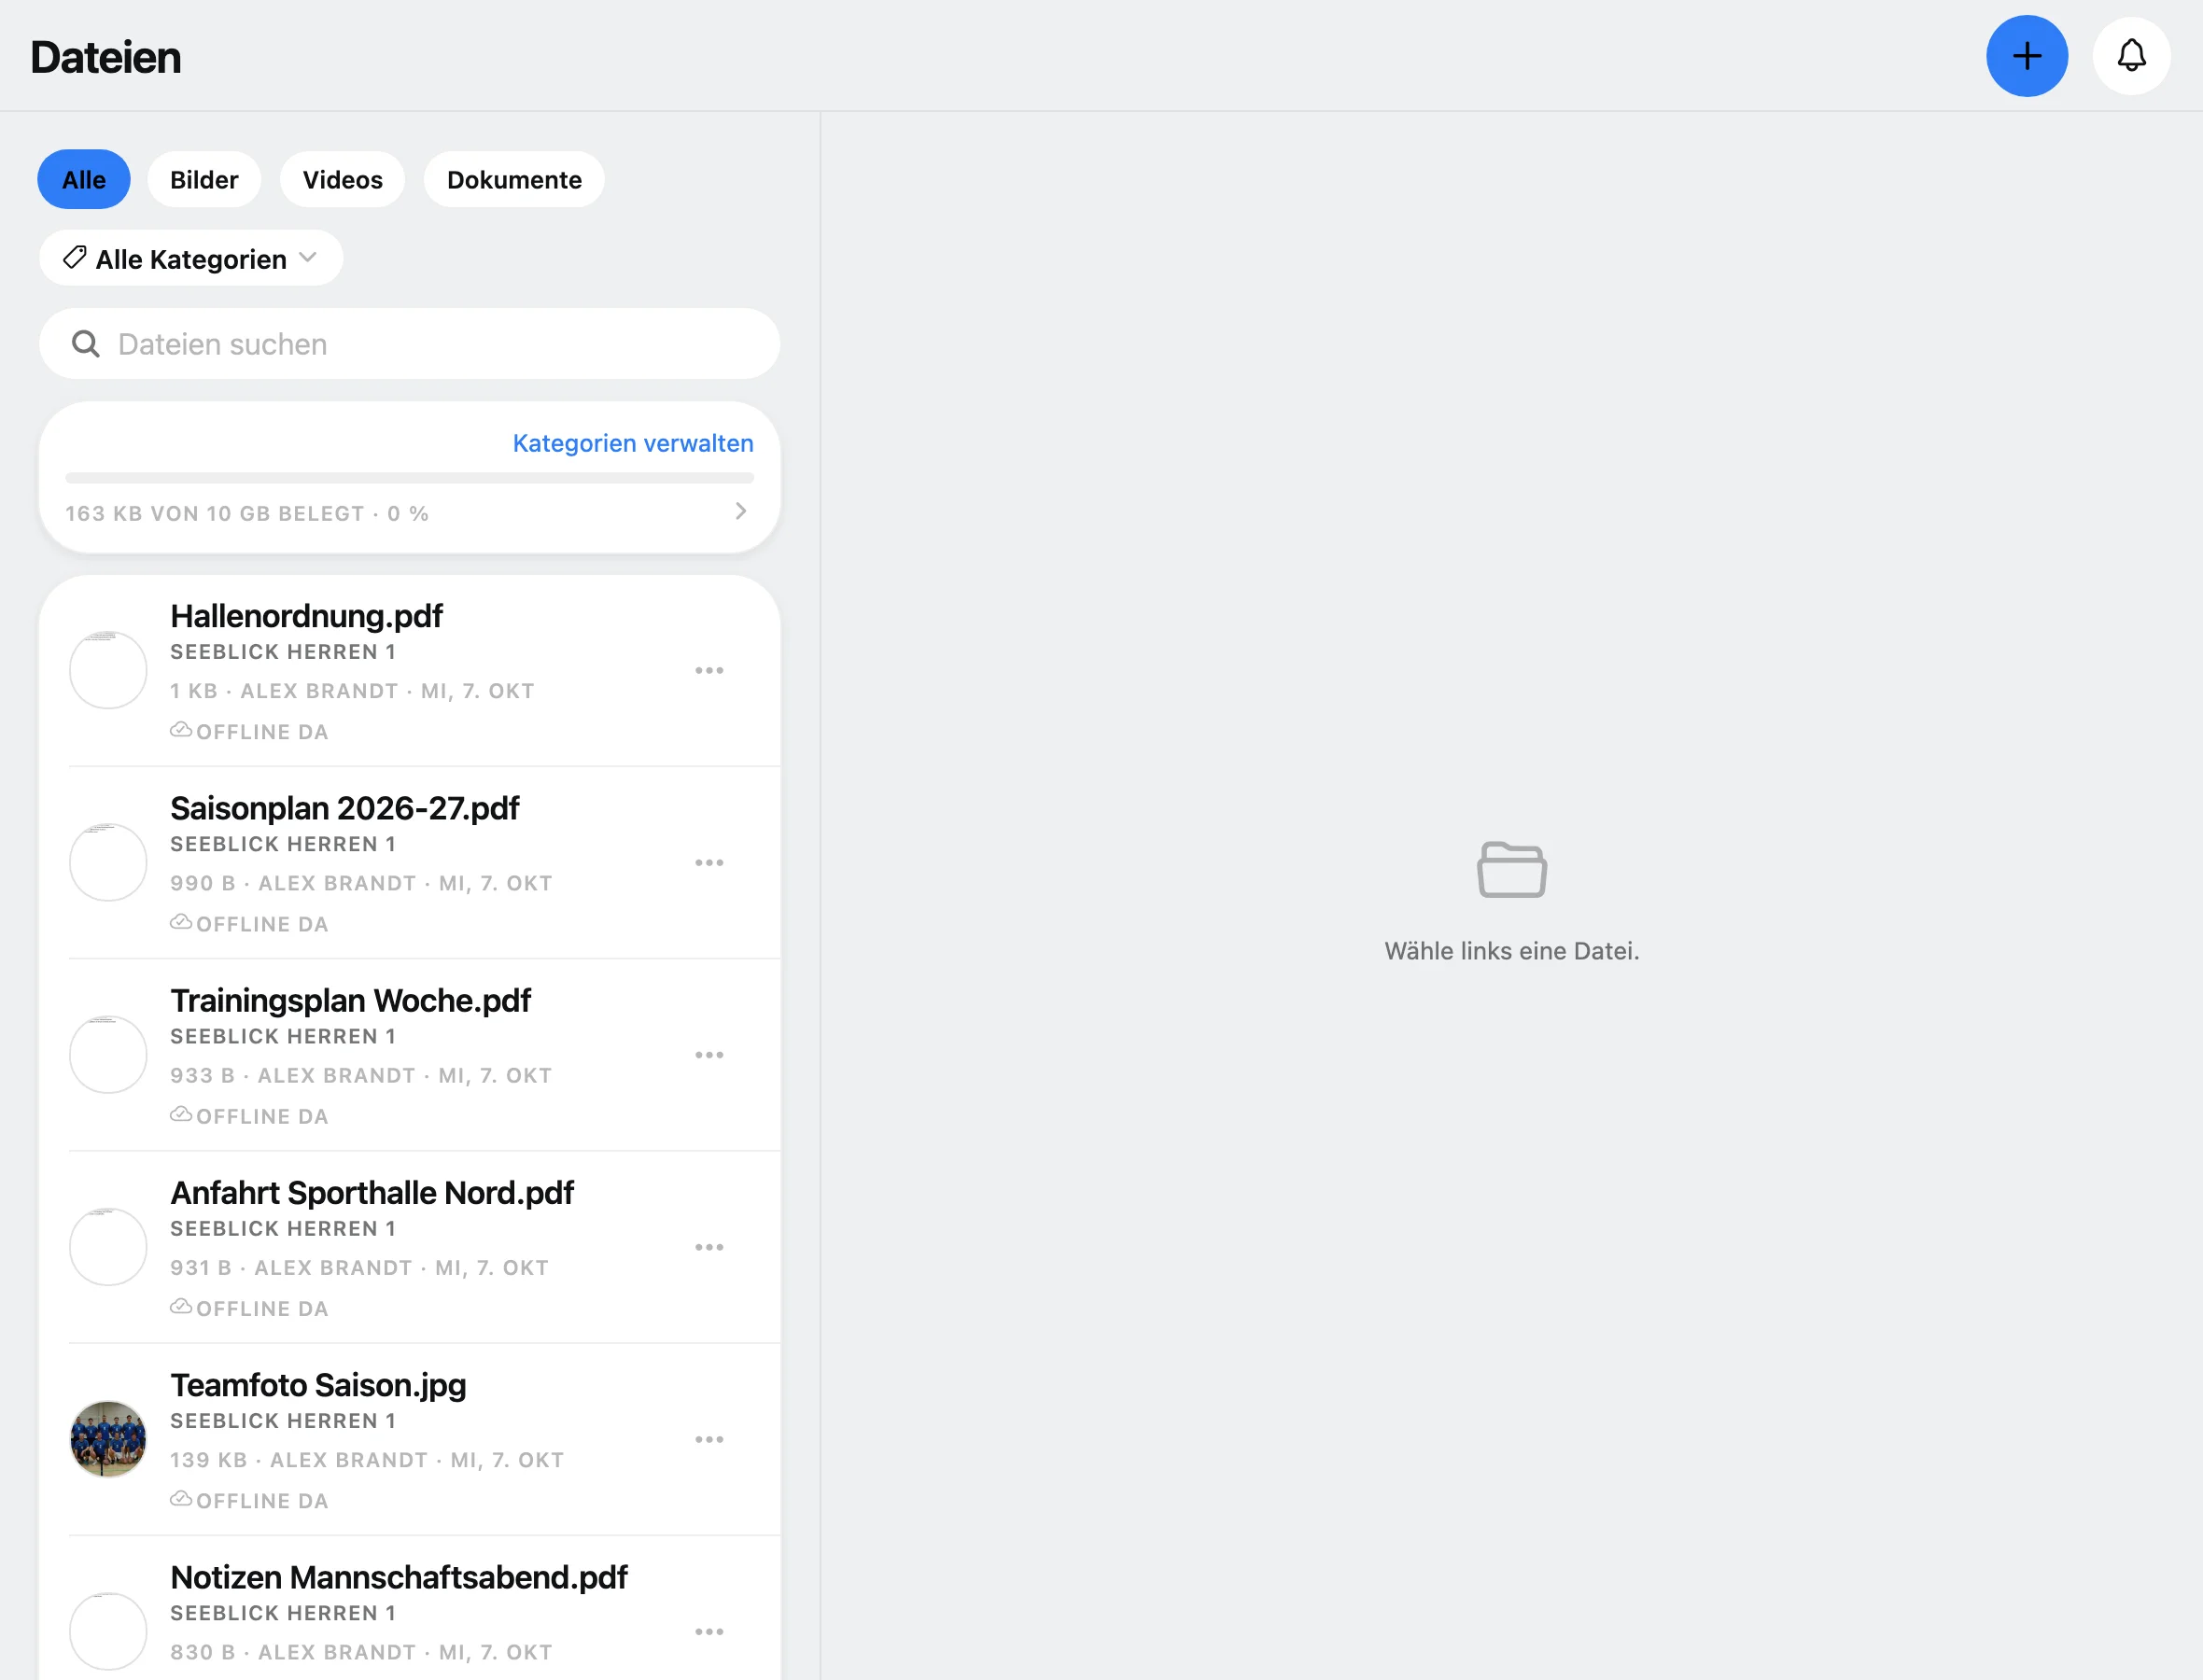Switch to the Bilder filter
The image size is (2203, 1680).
204,180
